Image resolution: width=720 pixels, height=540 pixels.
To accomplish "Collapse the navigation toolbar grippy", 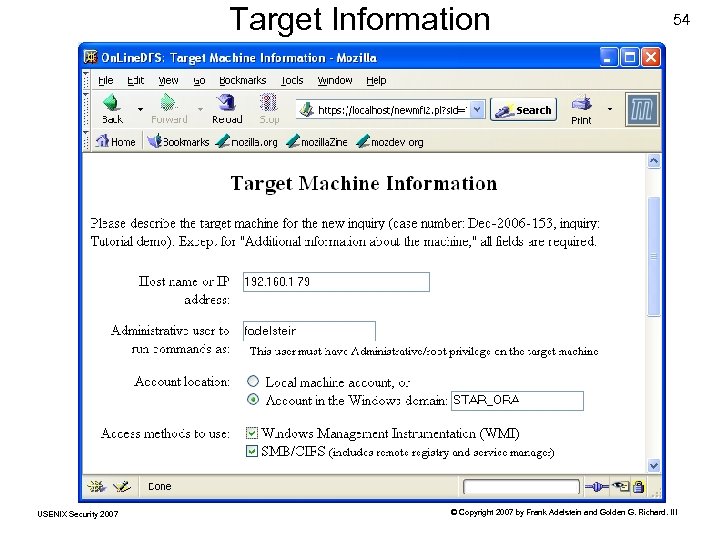I will tap(86, 109).
